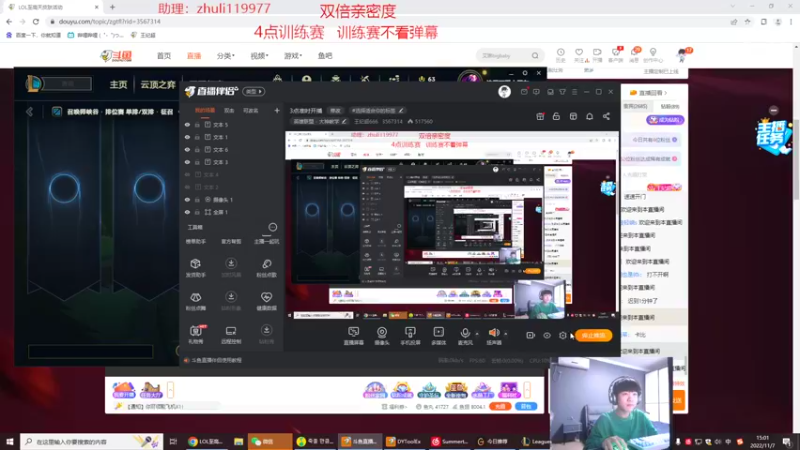This screenshot has width=800, height=450.
Task: Click the Douyu search field
Action: (x=510, y=56)
